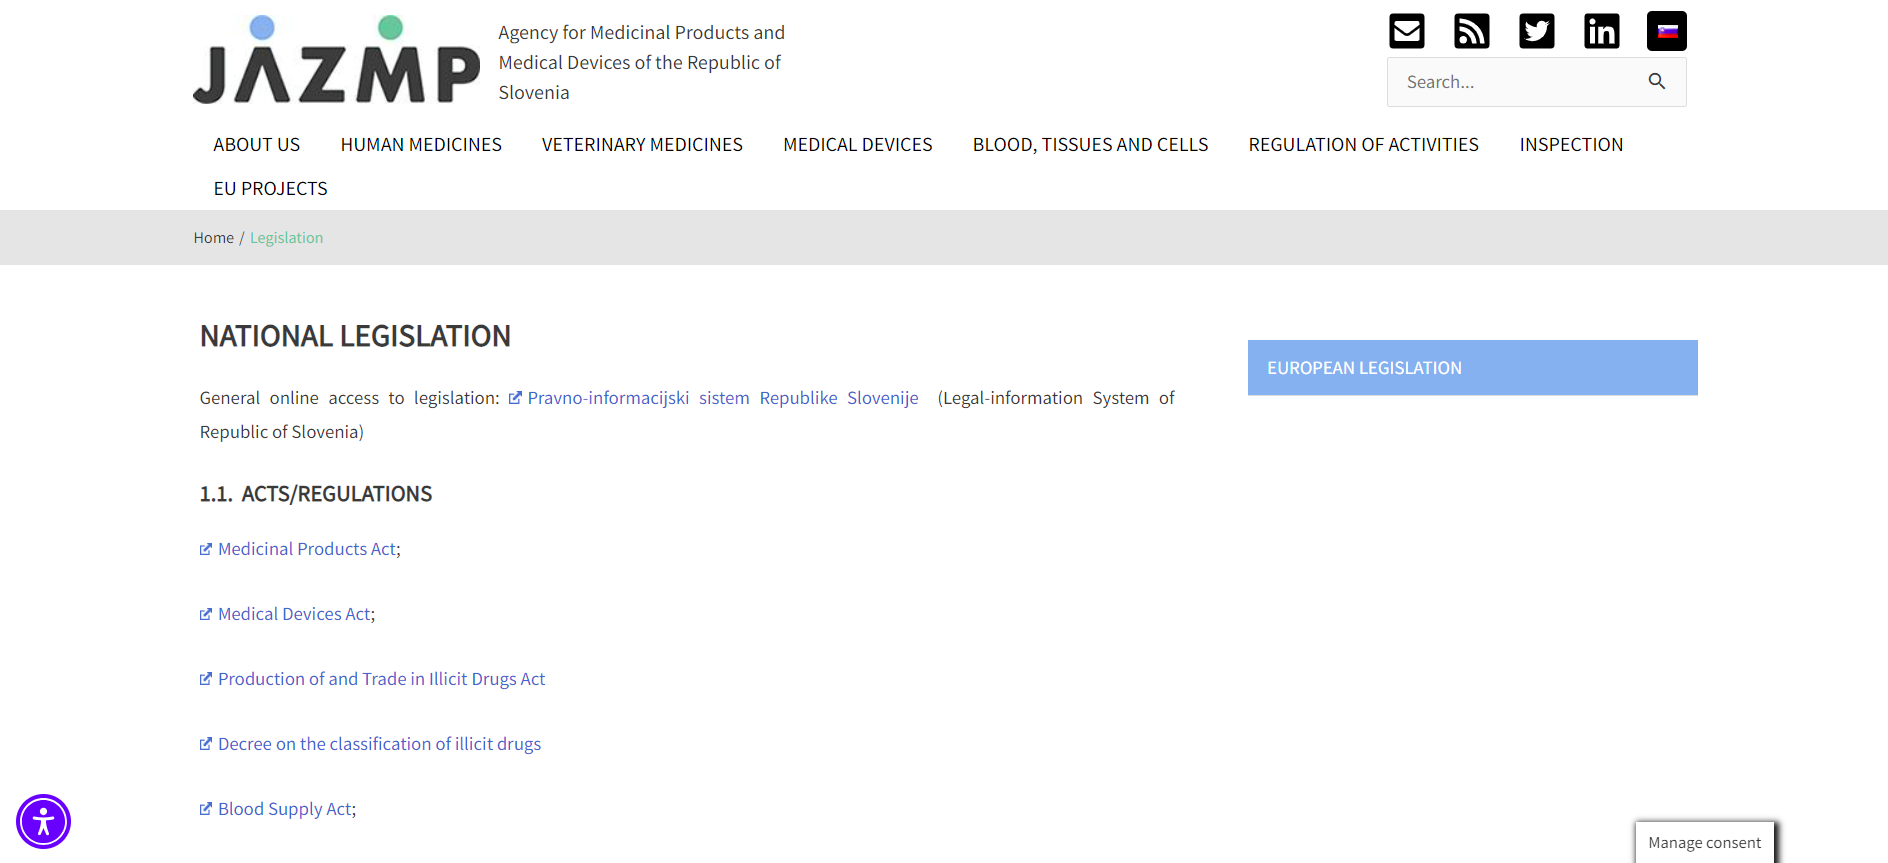Open the accessibility widget icon
Viewport: 1888px width, 863px height.
click(43, 822)
